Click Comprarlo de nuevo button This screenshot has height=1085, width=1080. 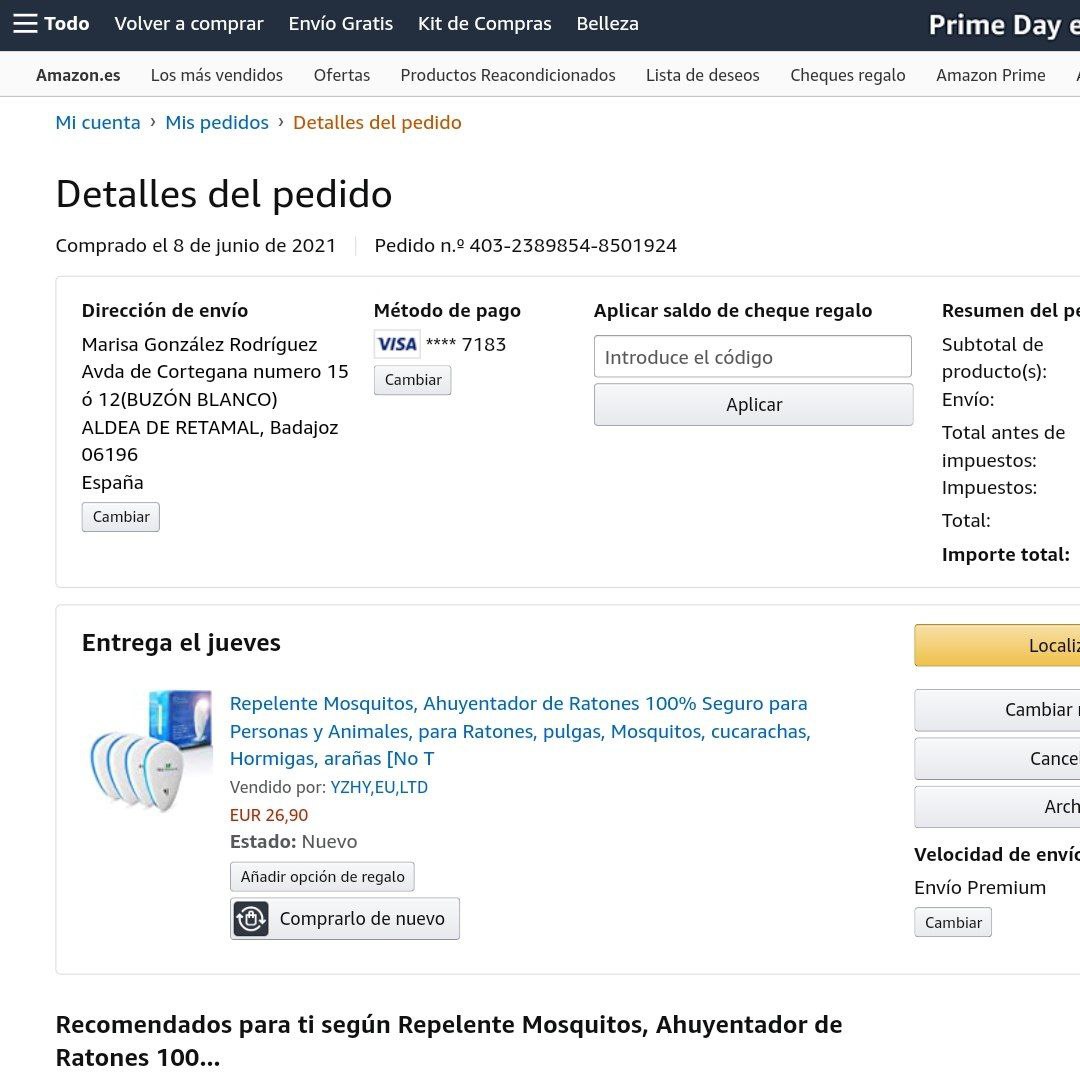pyautogui.click(x=345, y=919)
